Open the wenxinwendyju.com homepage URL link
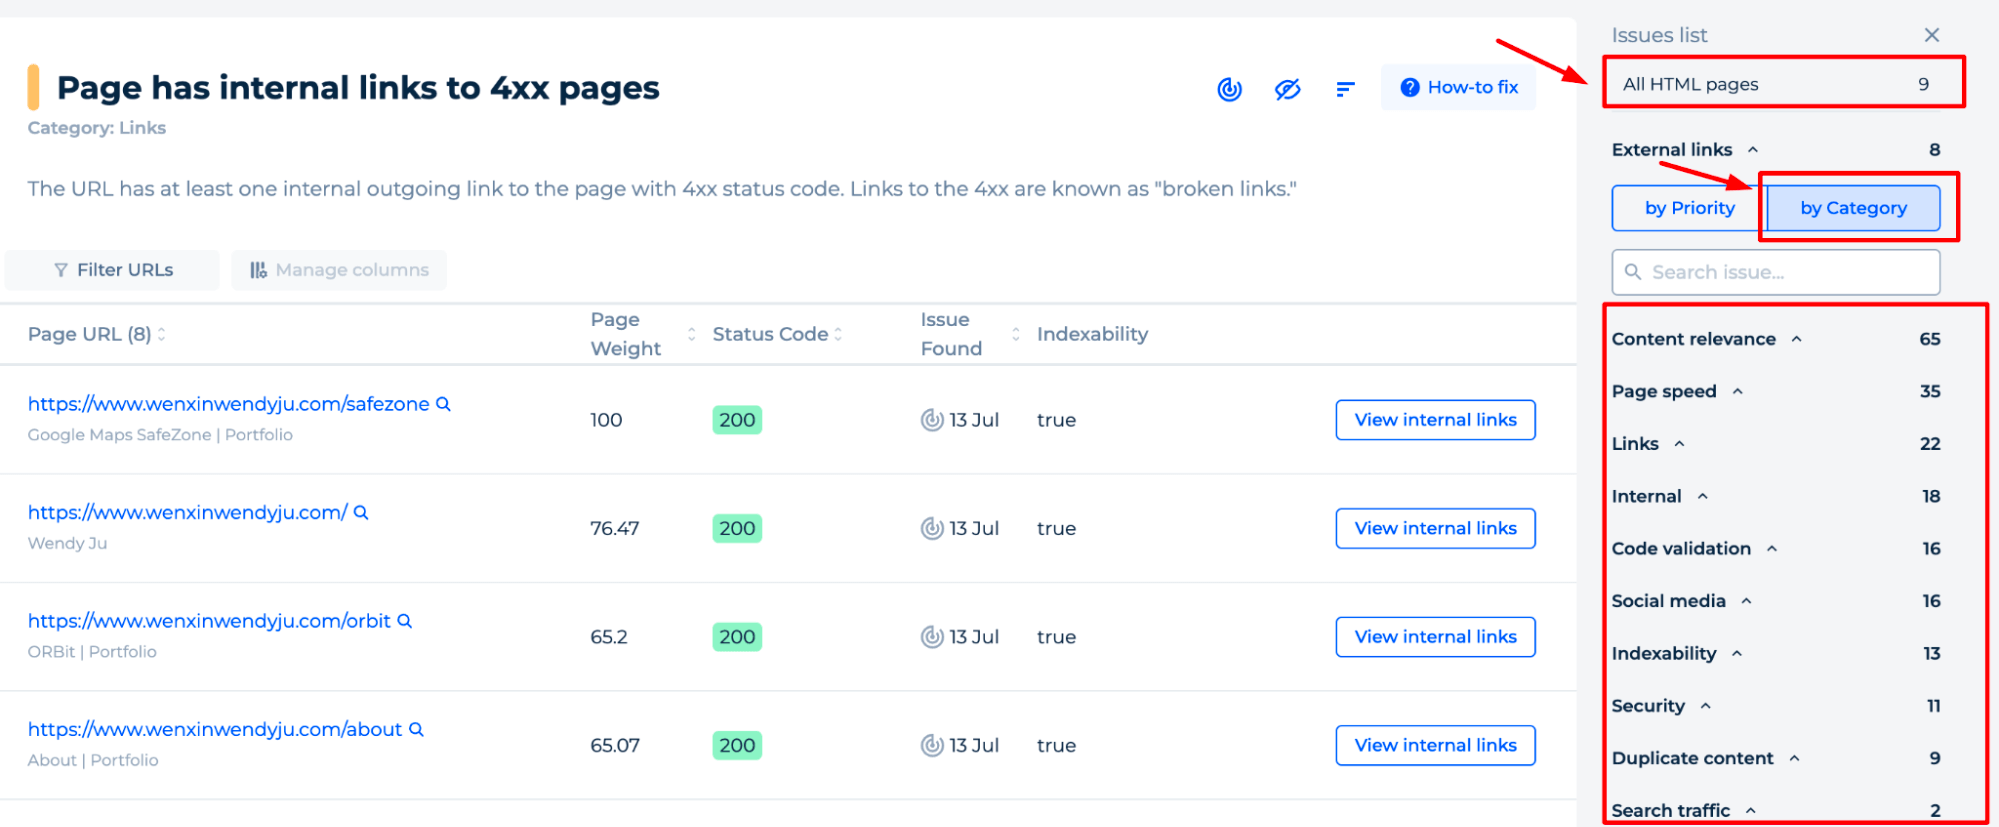 pyautogui.click(x=187, y=512)
